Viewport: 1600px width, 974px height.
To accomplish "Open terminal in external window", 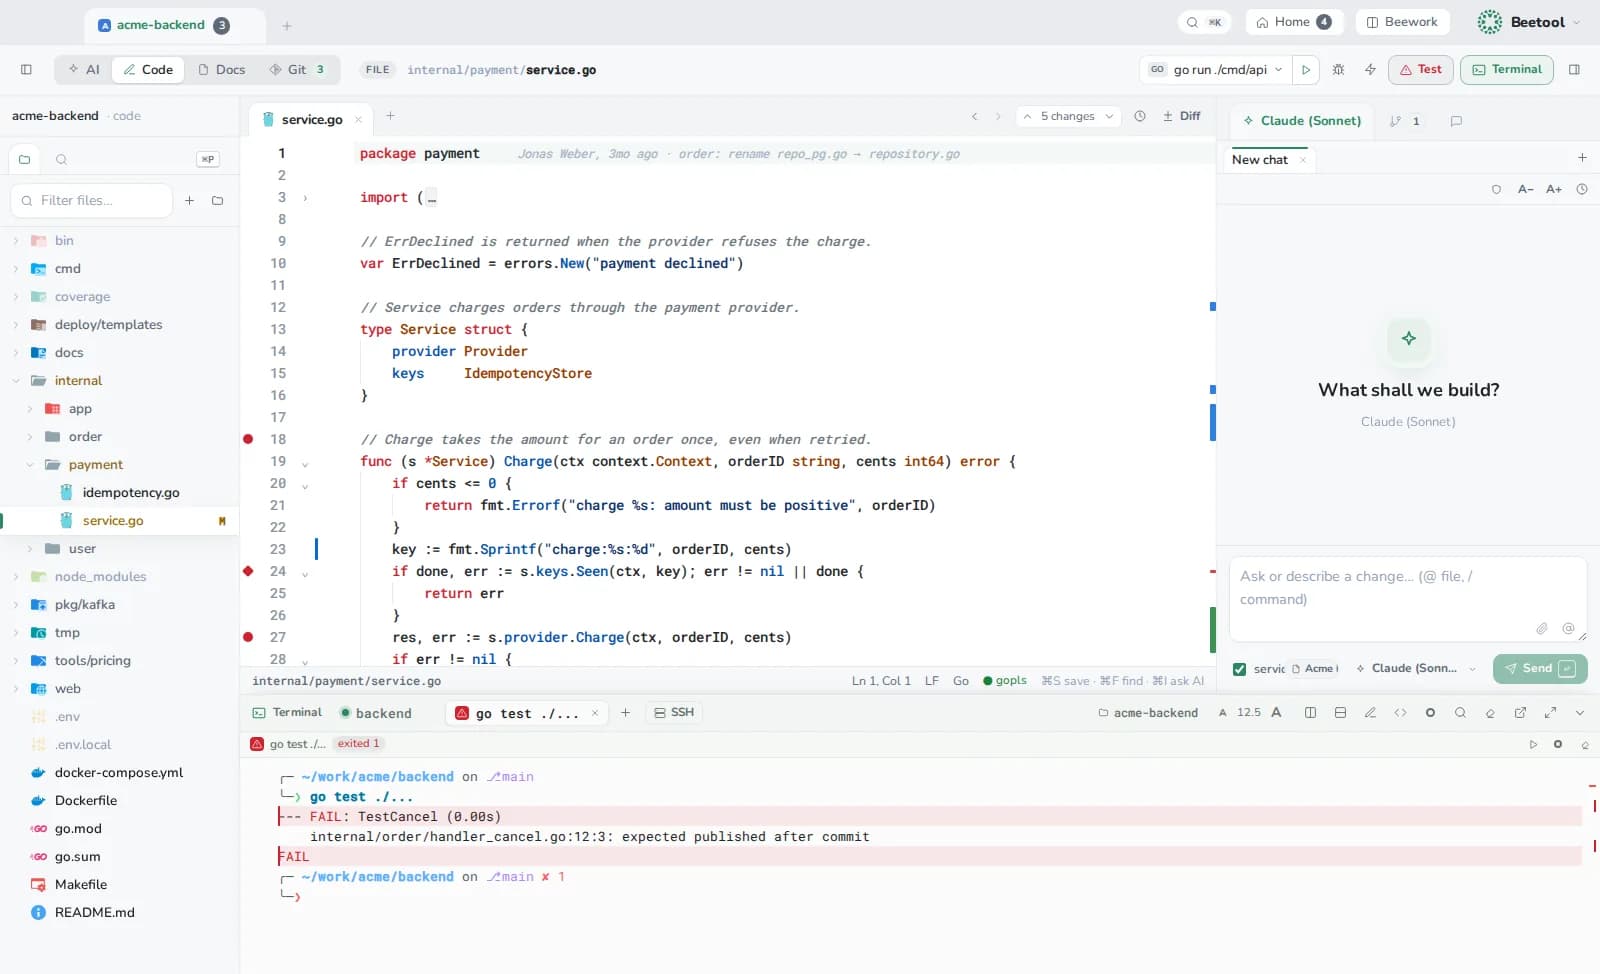I will [1520, 713].
